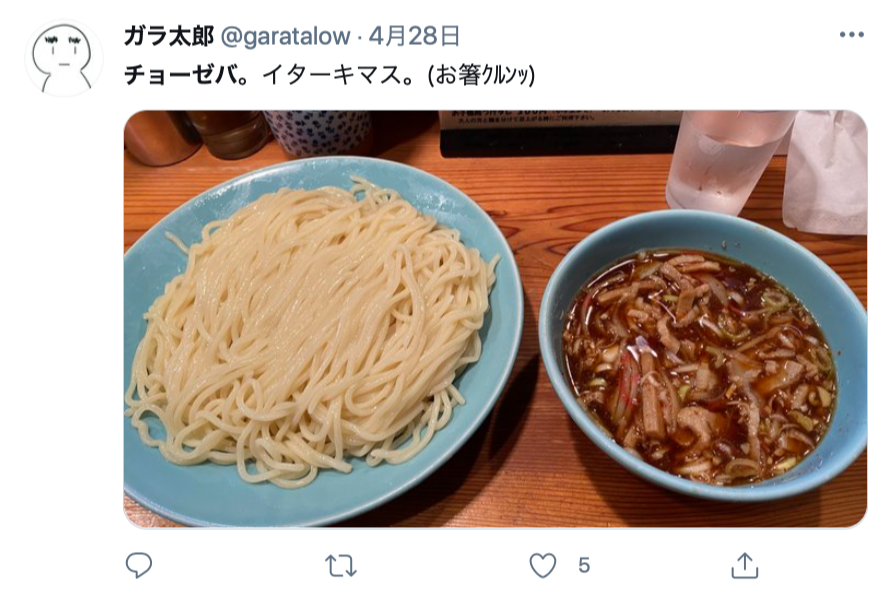The width and height of the screenshot is (894, 601).
Task: Reply to the tweet via speech bubble icon
Action: tap(139, 565)
